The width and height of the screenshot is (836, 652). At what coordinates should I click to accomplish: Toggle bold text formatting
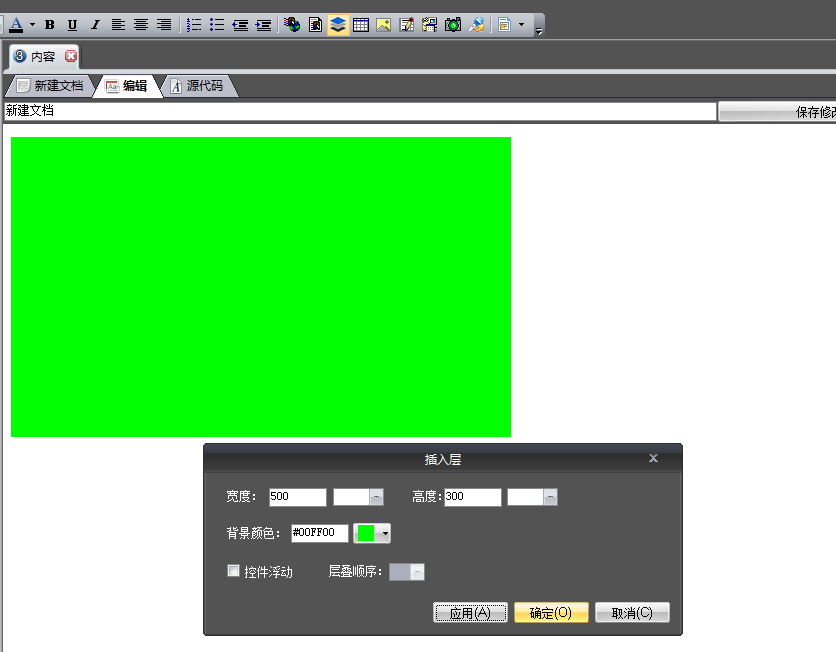click(x=49, y=25)
